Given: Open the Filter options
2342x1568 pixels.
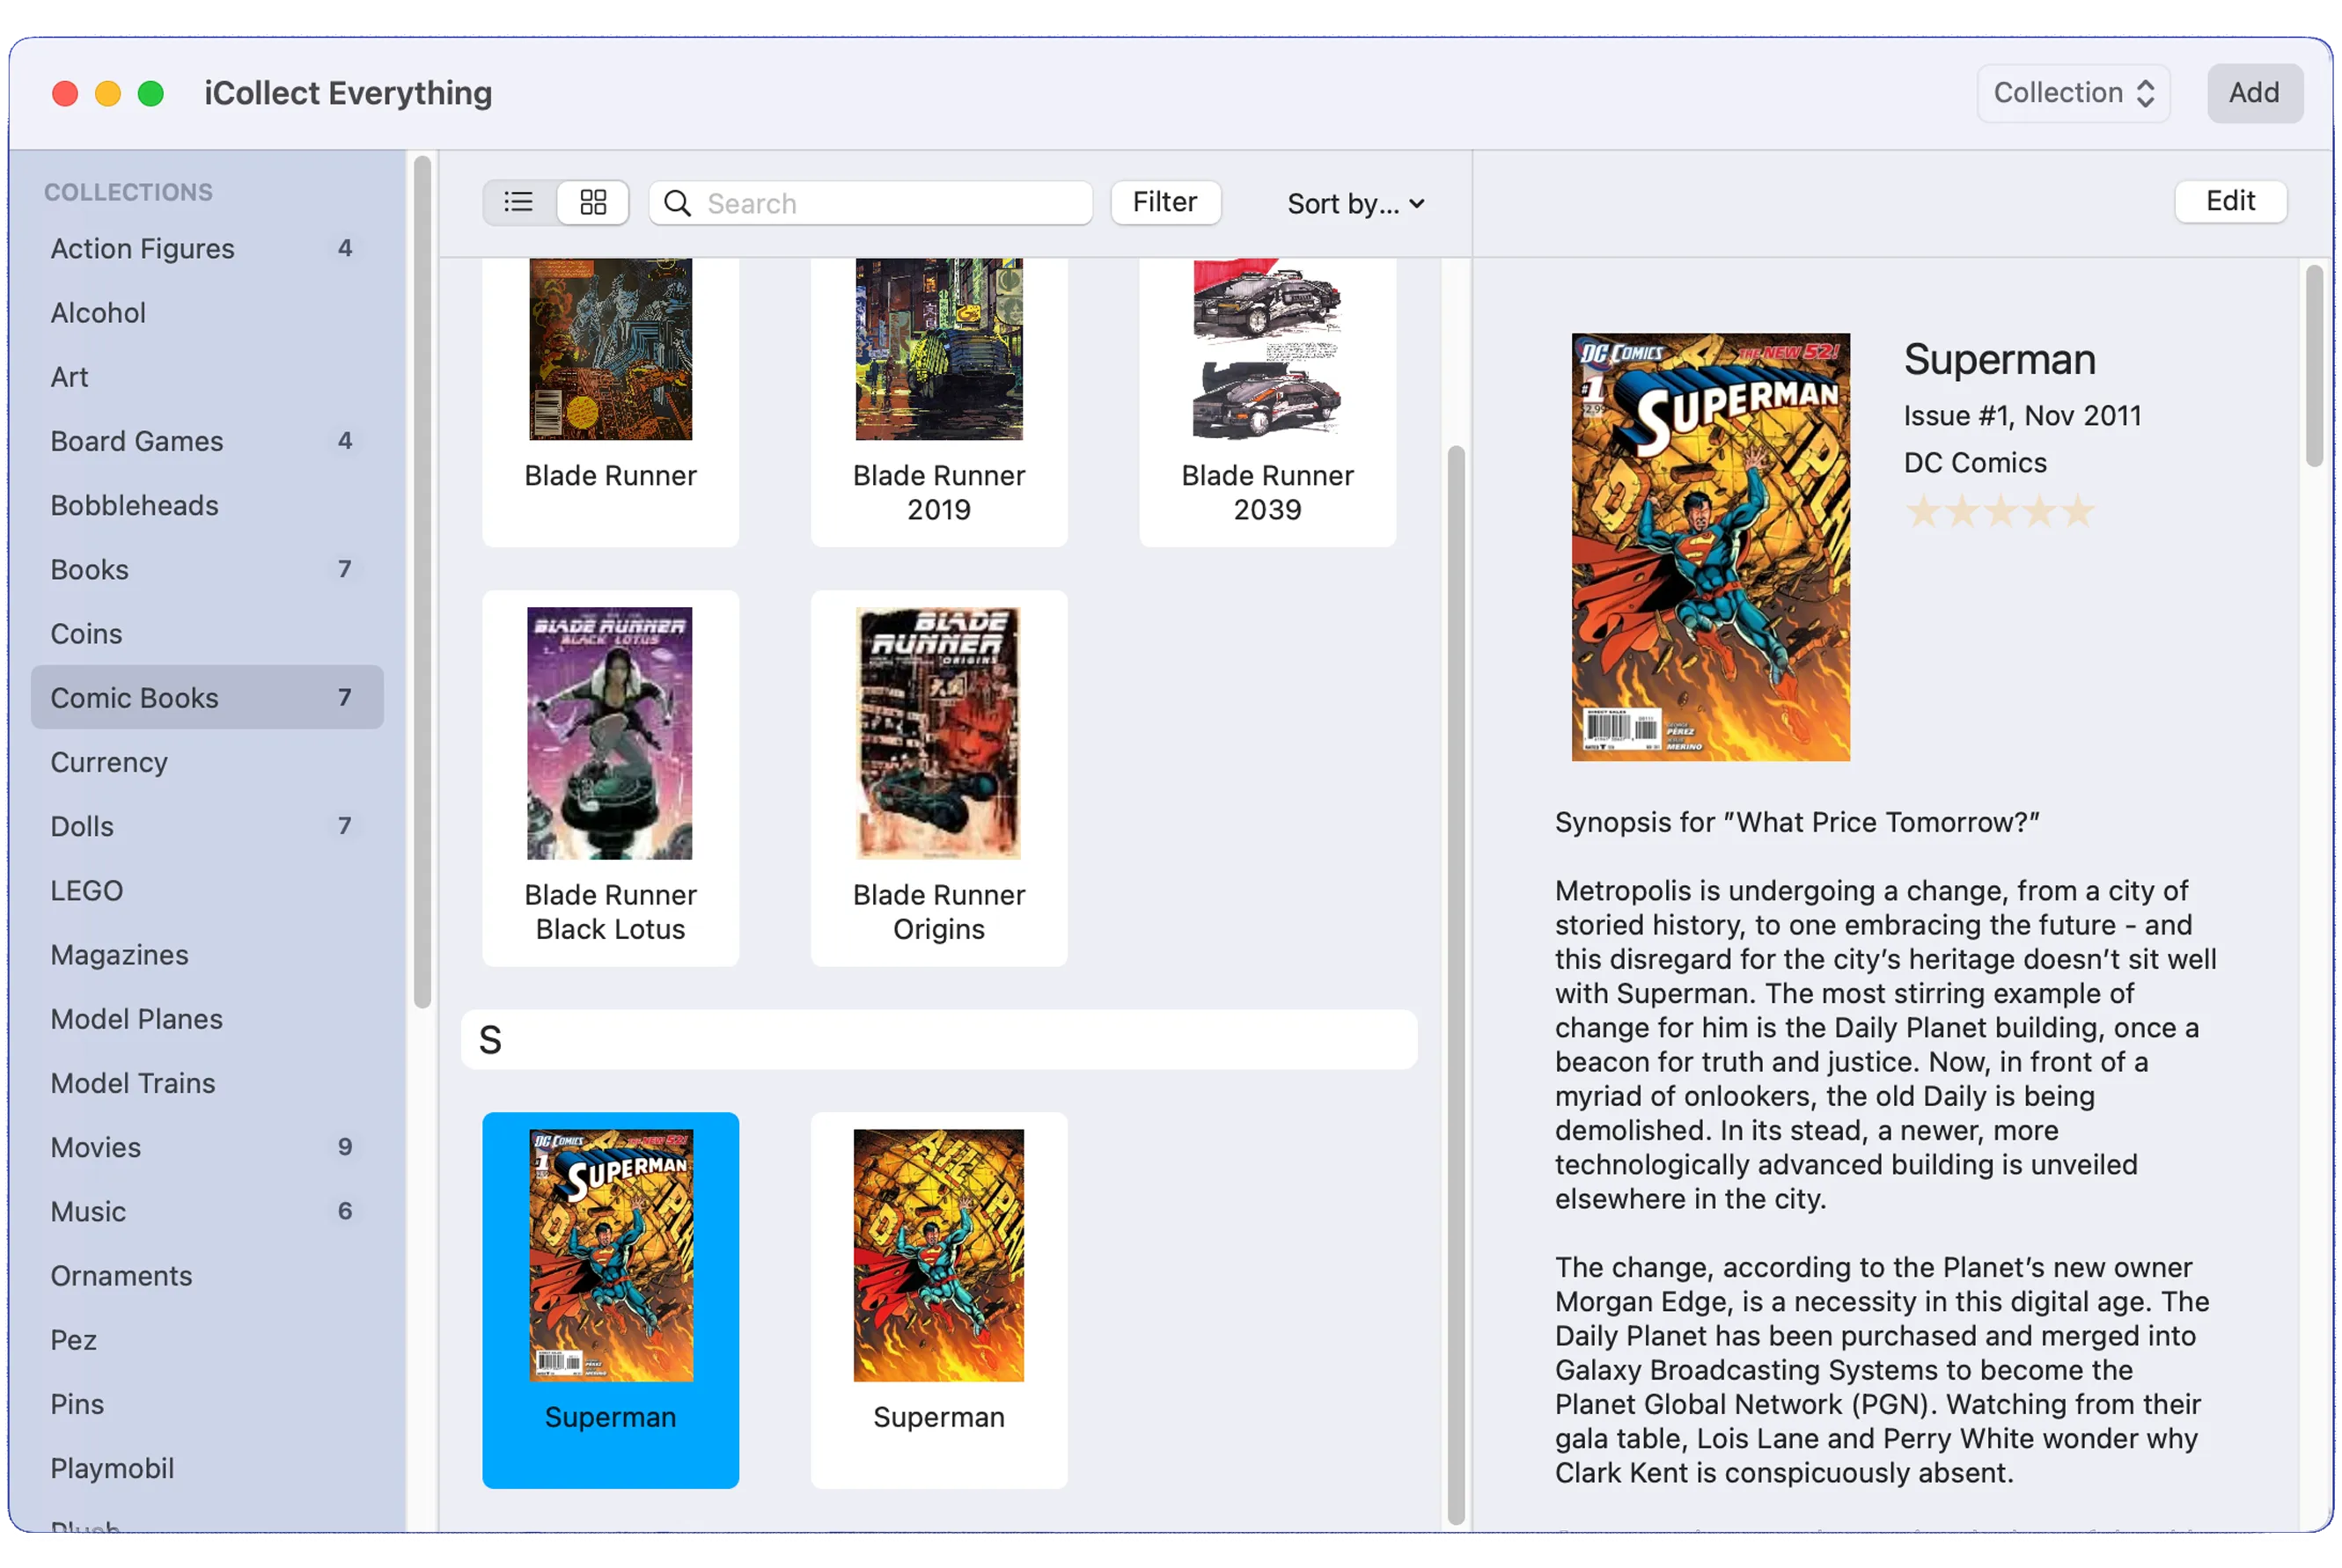Looking at the screenshot, I should (1164, 203).
